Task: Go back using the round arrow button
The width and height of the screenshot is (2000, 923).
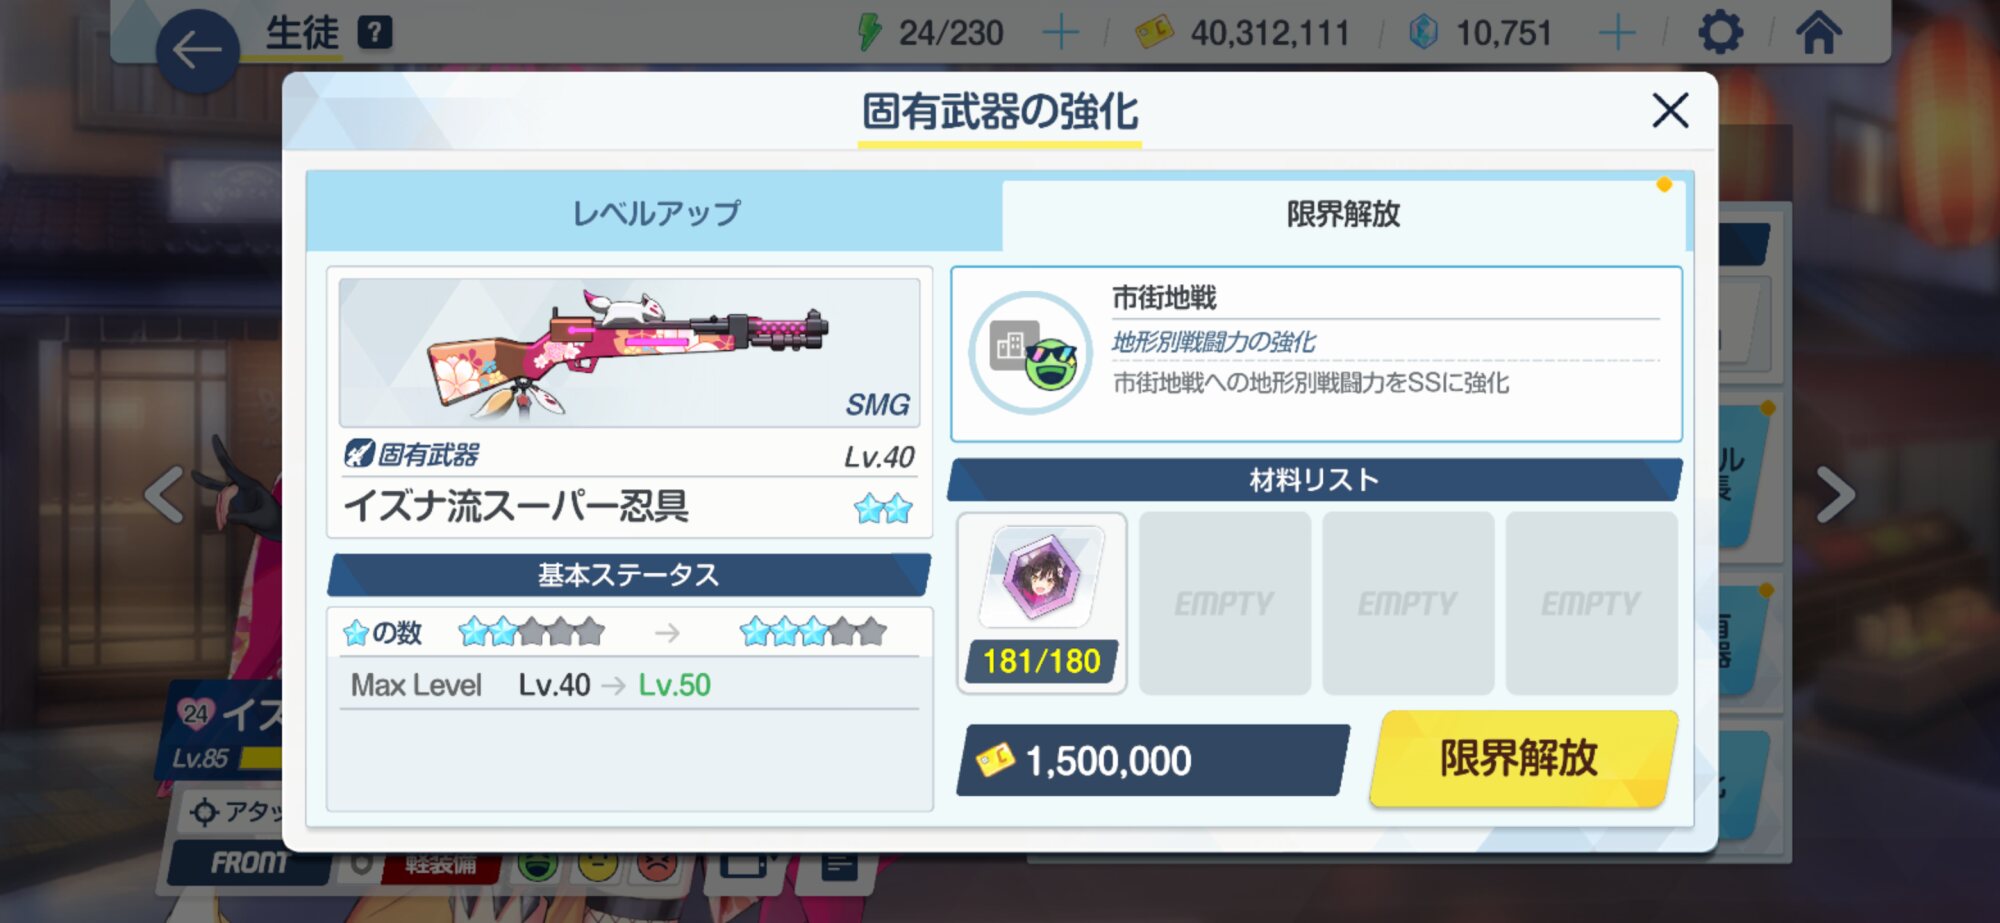Action: (197, 50)
